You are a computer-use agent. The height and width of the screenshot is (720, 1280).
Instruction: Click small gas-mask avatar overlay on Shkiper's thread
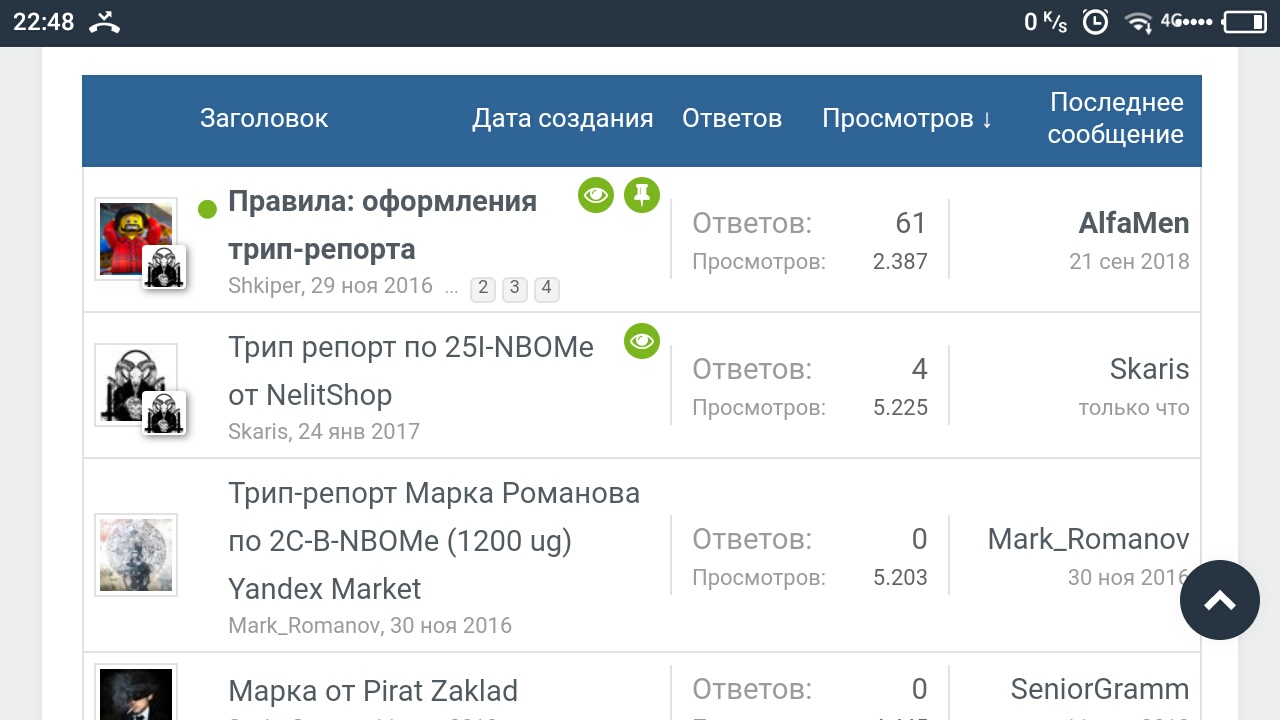coord(164,267)
